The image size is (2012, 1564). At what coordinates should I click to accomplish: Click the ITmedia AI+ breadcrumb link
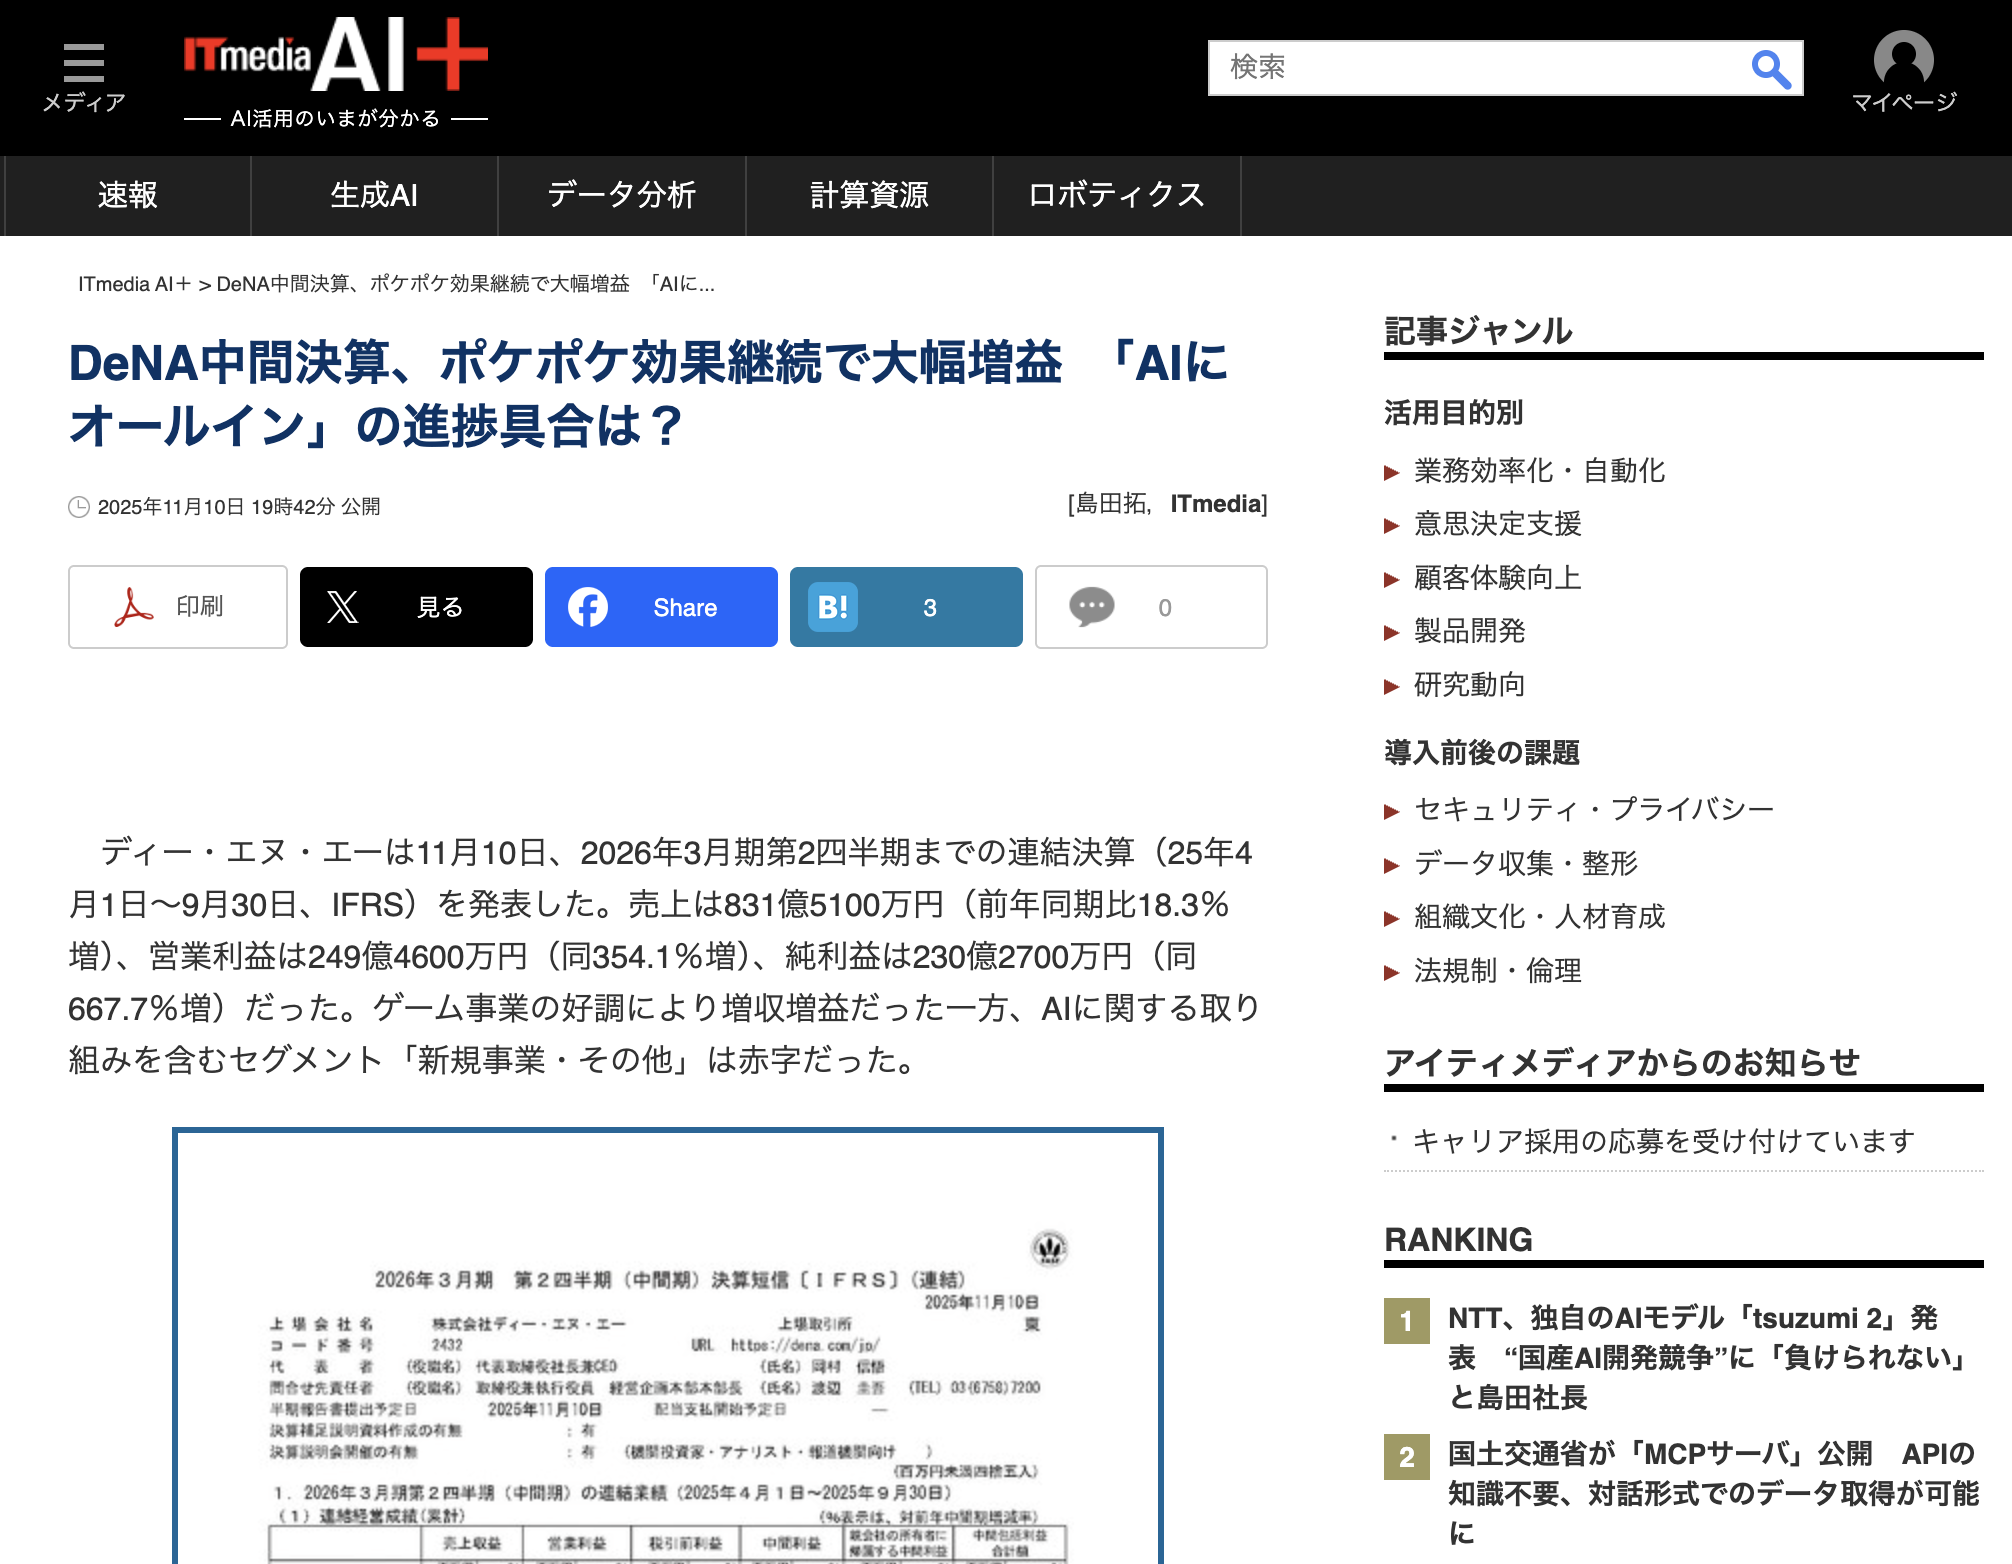[x=134, y=284]
